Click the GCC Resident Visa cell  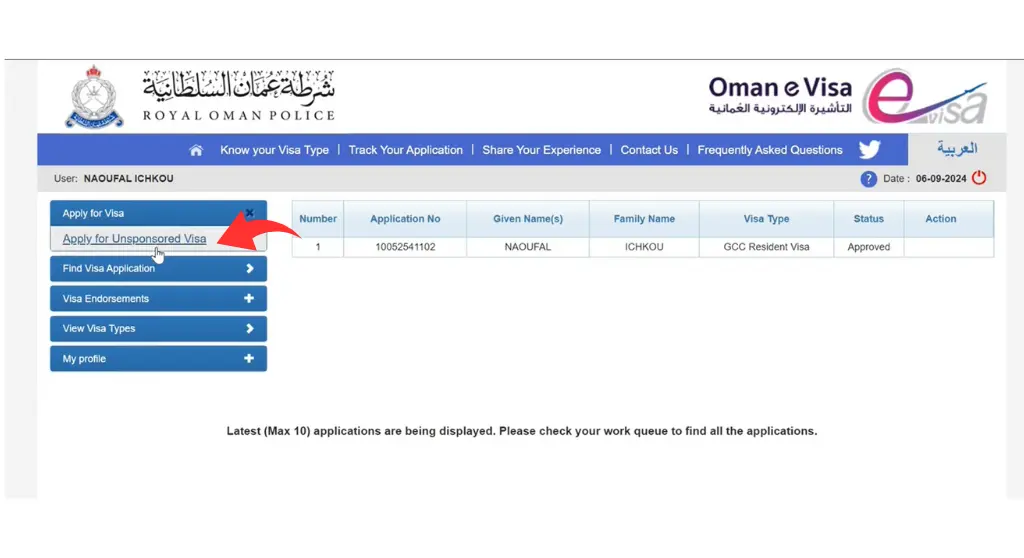point(766,247)
